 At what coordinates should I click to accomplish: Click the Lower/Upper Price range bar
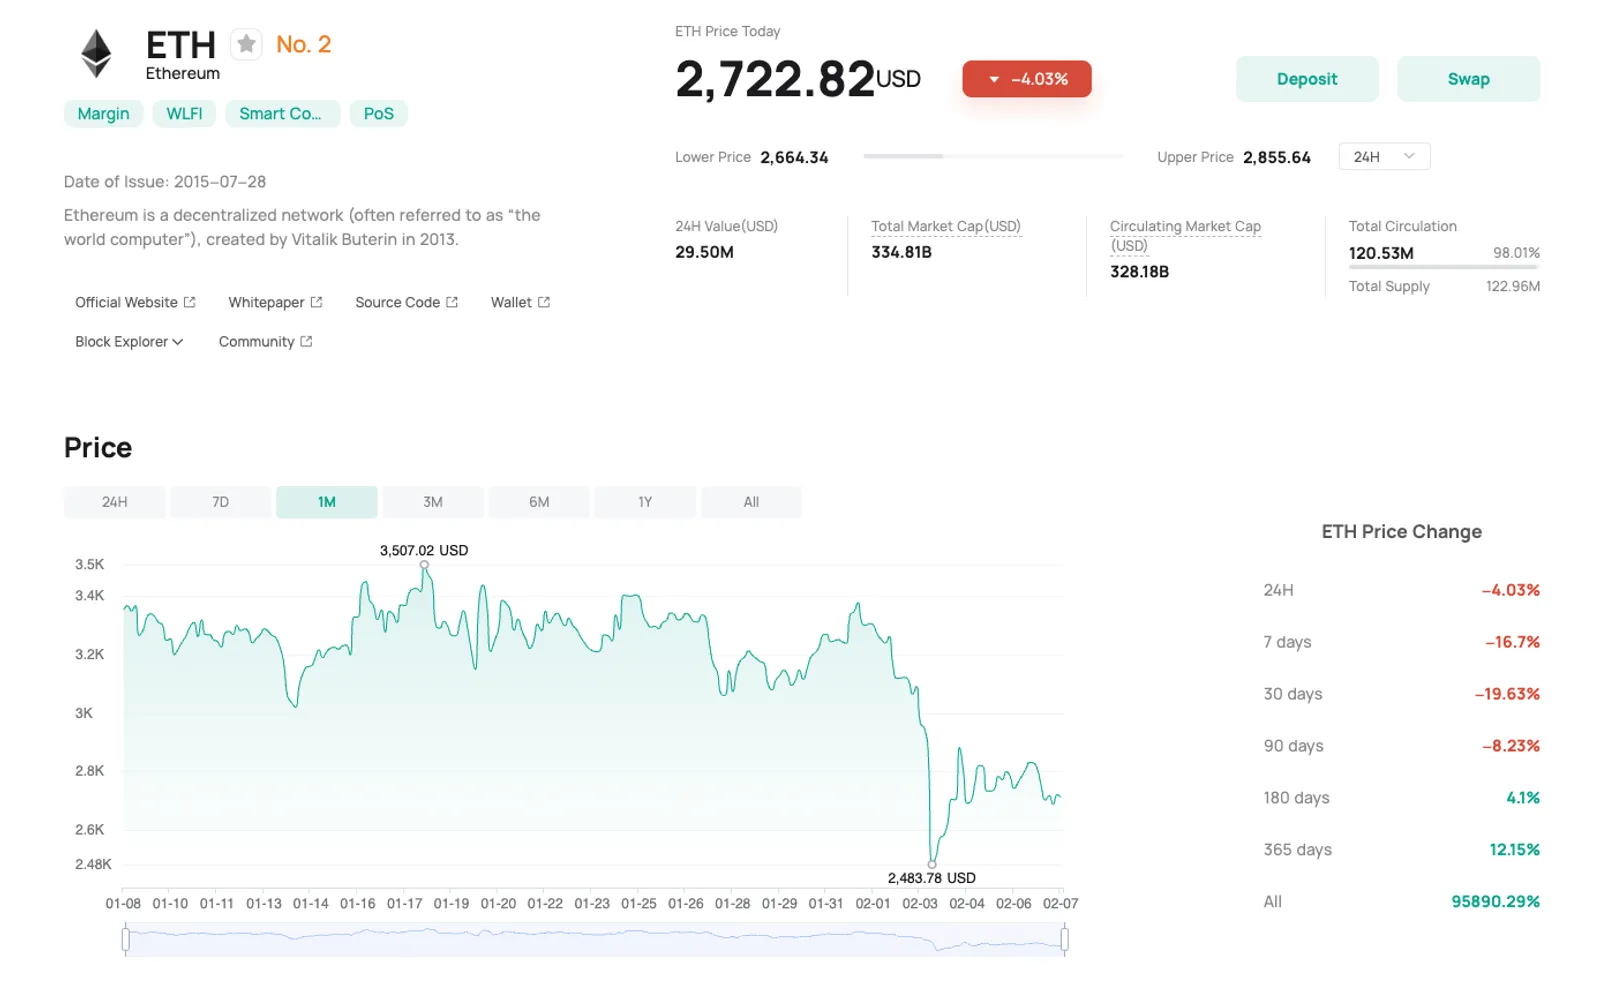[x=993, y=156]
